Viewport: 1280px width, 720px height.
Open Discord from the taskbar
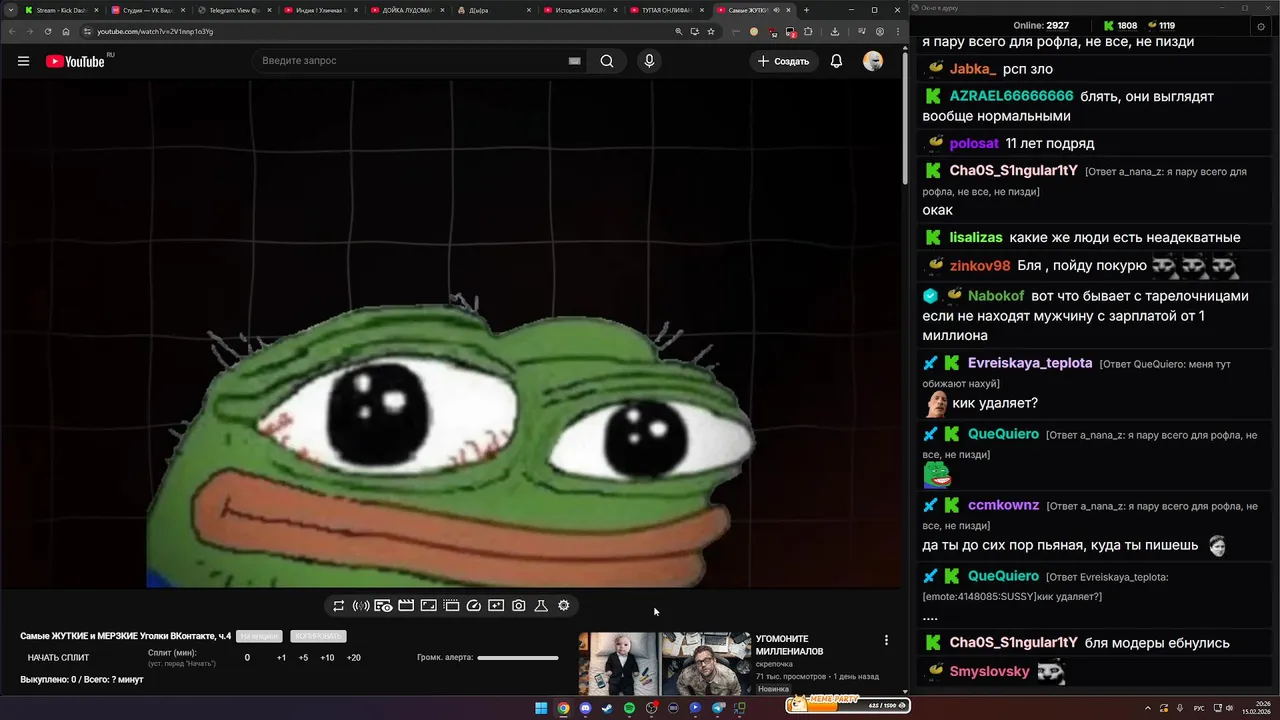point(585,708)
